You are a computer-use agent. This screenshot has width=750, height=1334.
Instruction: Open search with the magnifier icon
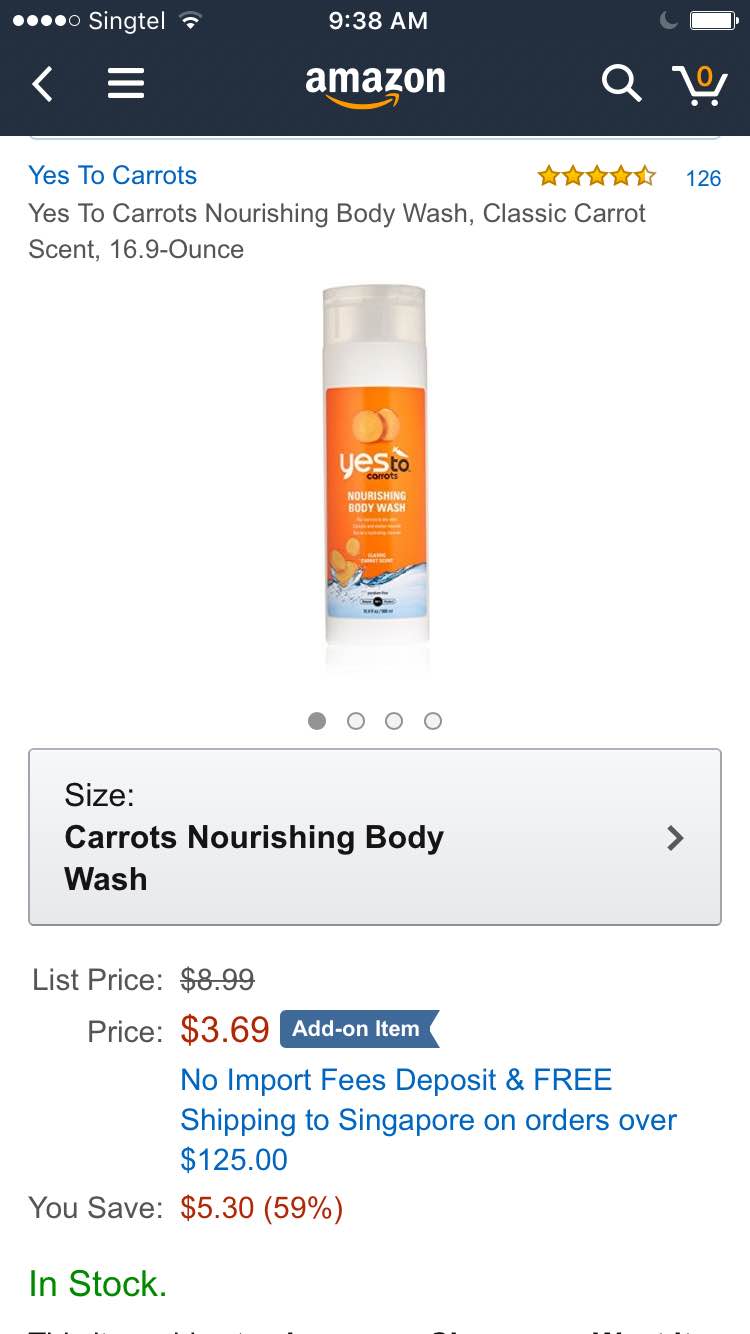tap(621, 83)
